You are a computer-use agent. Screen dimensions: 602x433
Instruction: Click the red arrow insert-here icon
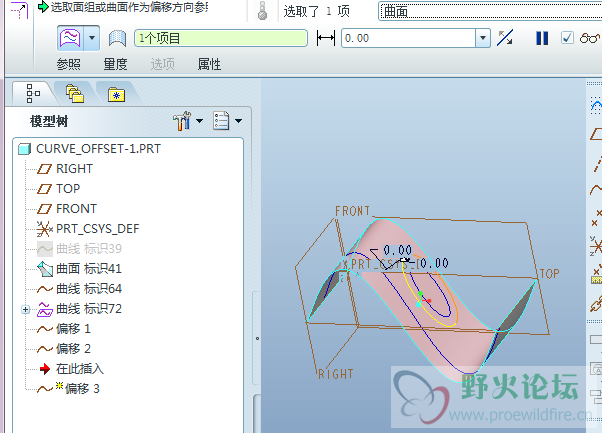coord(45,369)
